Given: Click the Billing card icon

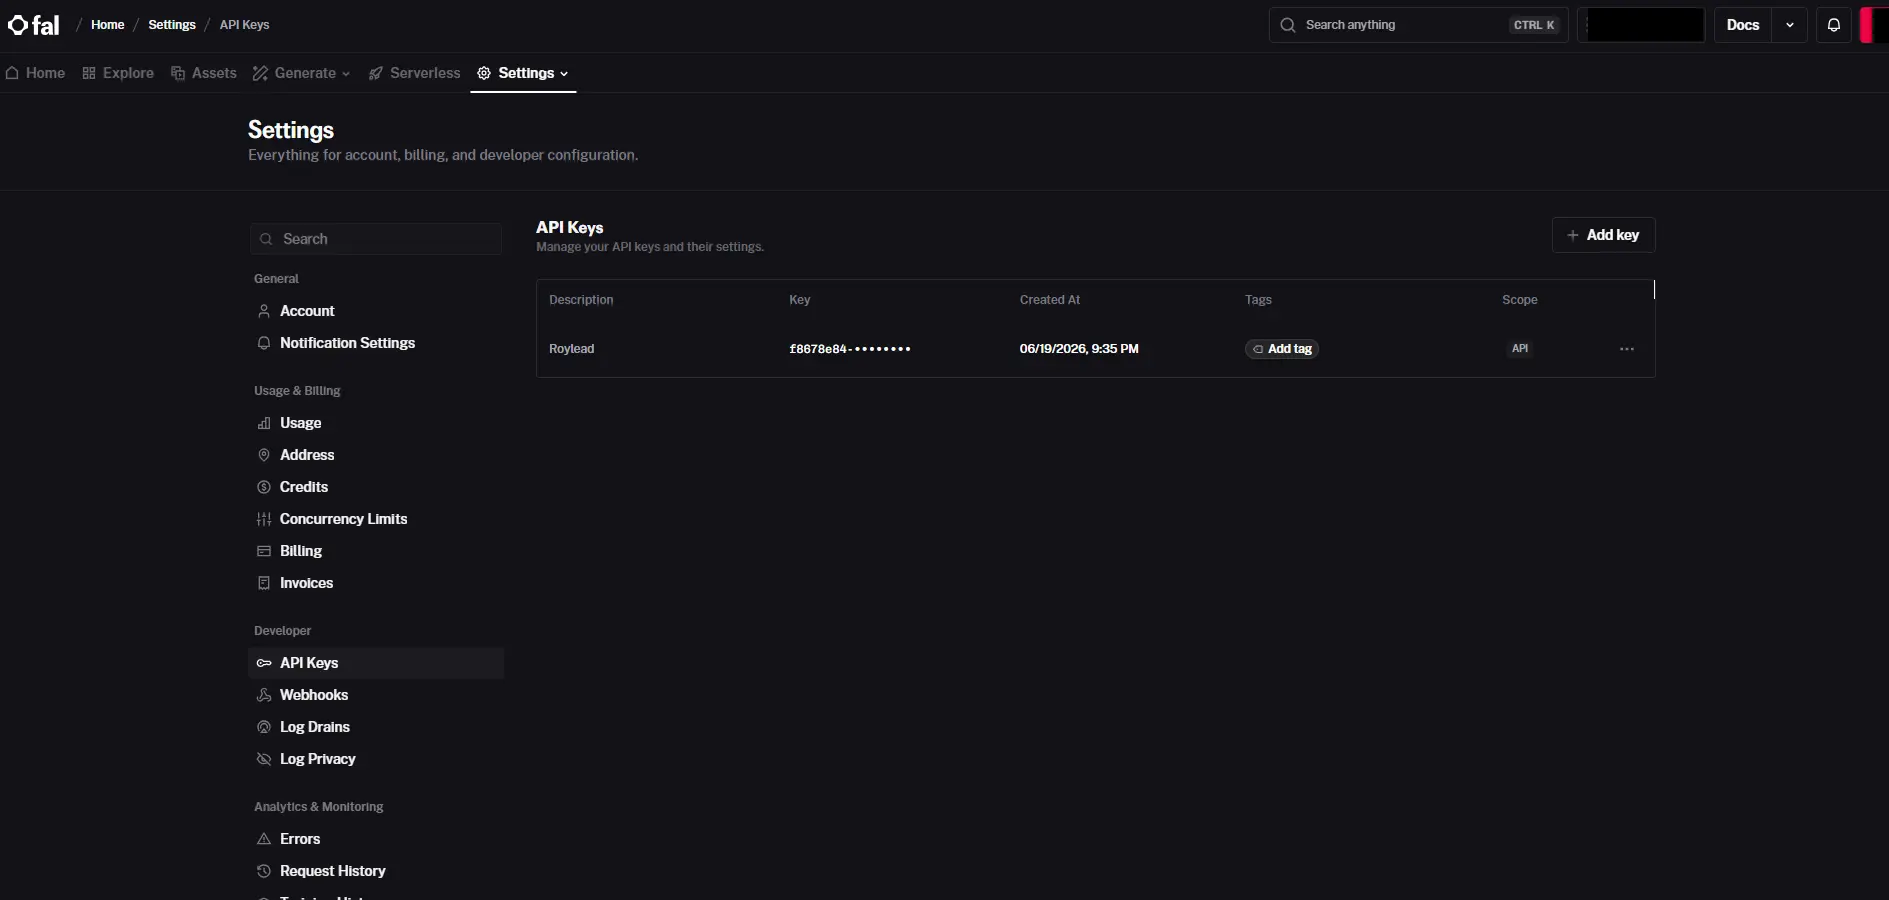Looking at the screenshot, I should pos(264,551).
